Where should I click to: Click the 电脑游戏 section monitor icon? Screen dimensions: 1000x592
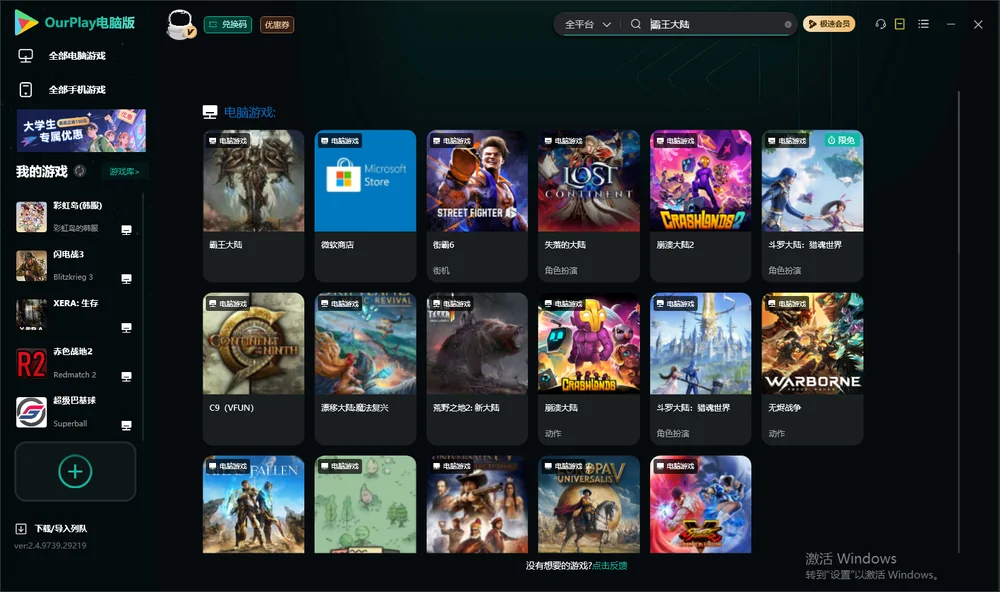click(x=210, y=112)
